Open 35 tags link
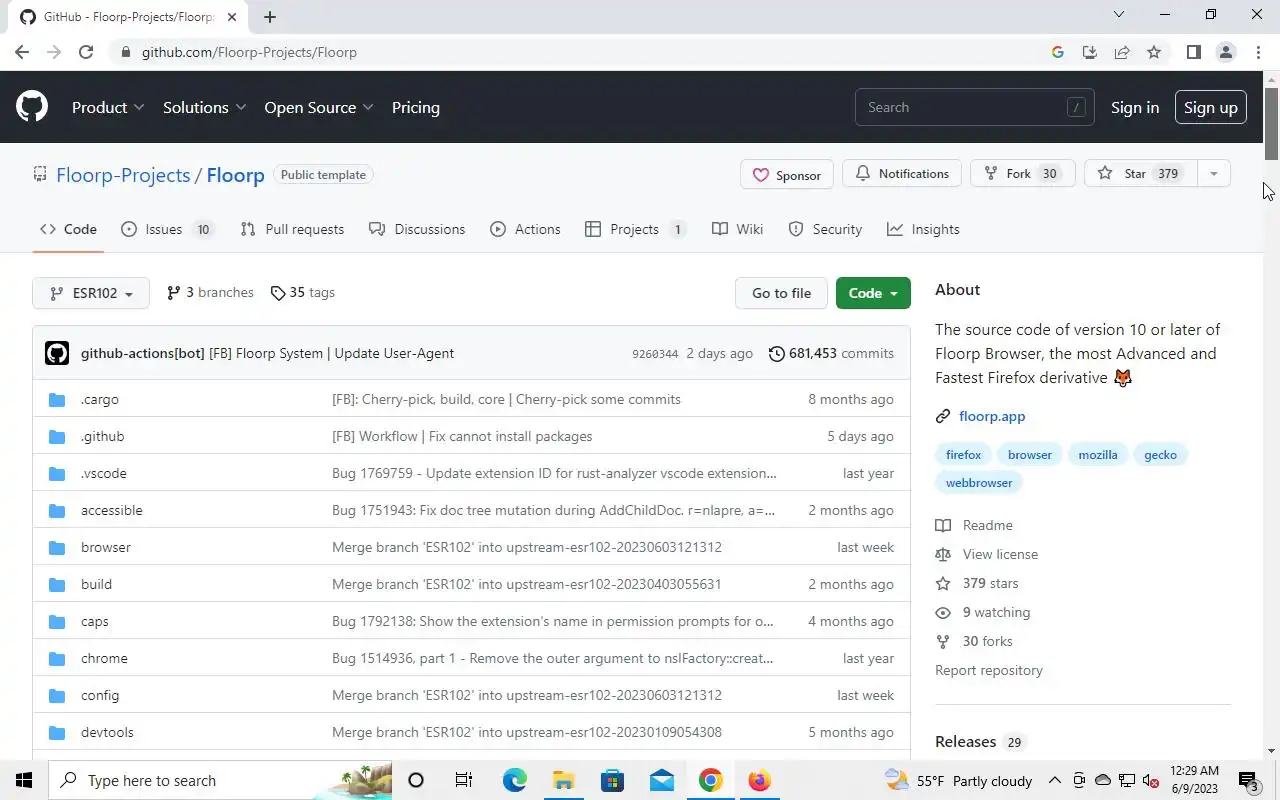The width and height of the screenshot is (1280, 800). [x=303, y=292]
